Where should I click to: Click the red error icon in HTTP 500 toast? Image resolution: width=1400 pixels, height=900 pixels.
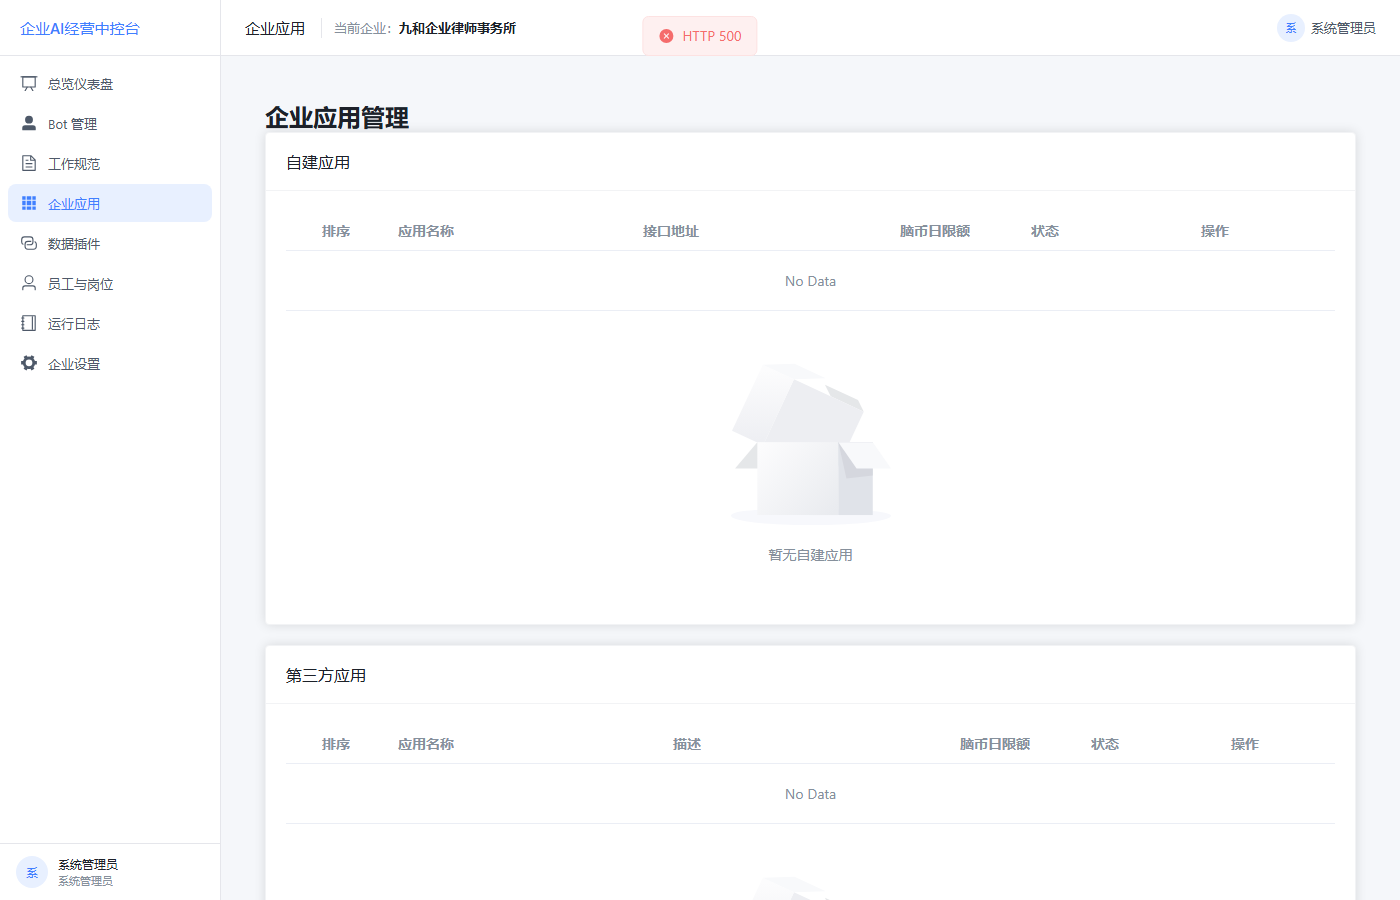coord(666,36)
